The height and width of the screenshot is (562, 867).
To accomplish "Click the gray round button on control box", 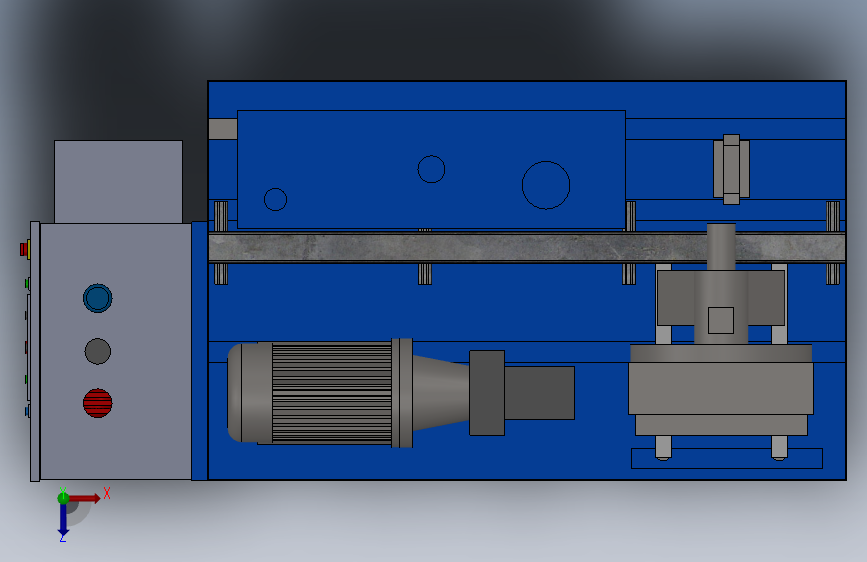I will point(98,351).
